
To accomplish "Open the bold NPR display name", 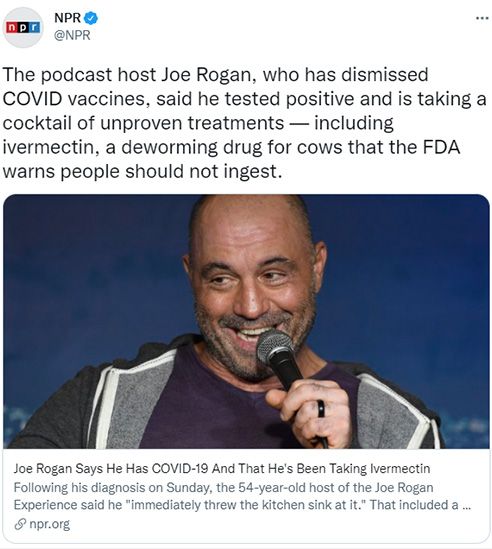I will coord(67,18).
